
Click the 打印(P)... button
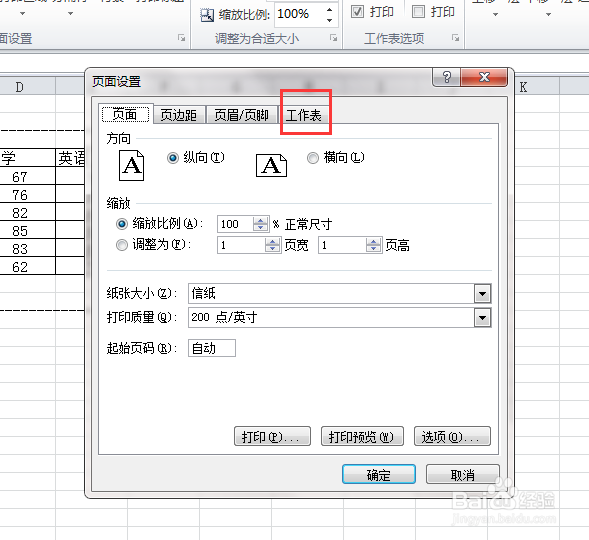point(272,436)
